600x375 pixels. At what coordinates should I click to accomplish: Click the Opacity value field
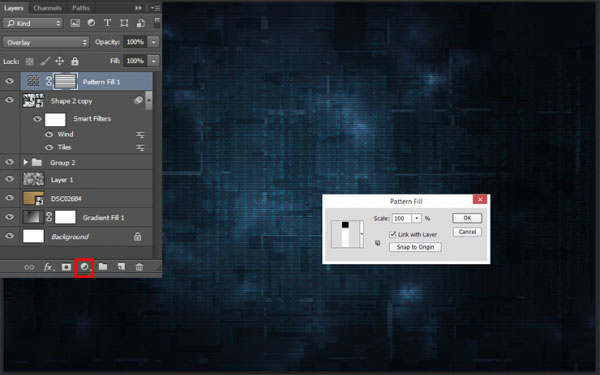coord(135,42)
